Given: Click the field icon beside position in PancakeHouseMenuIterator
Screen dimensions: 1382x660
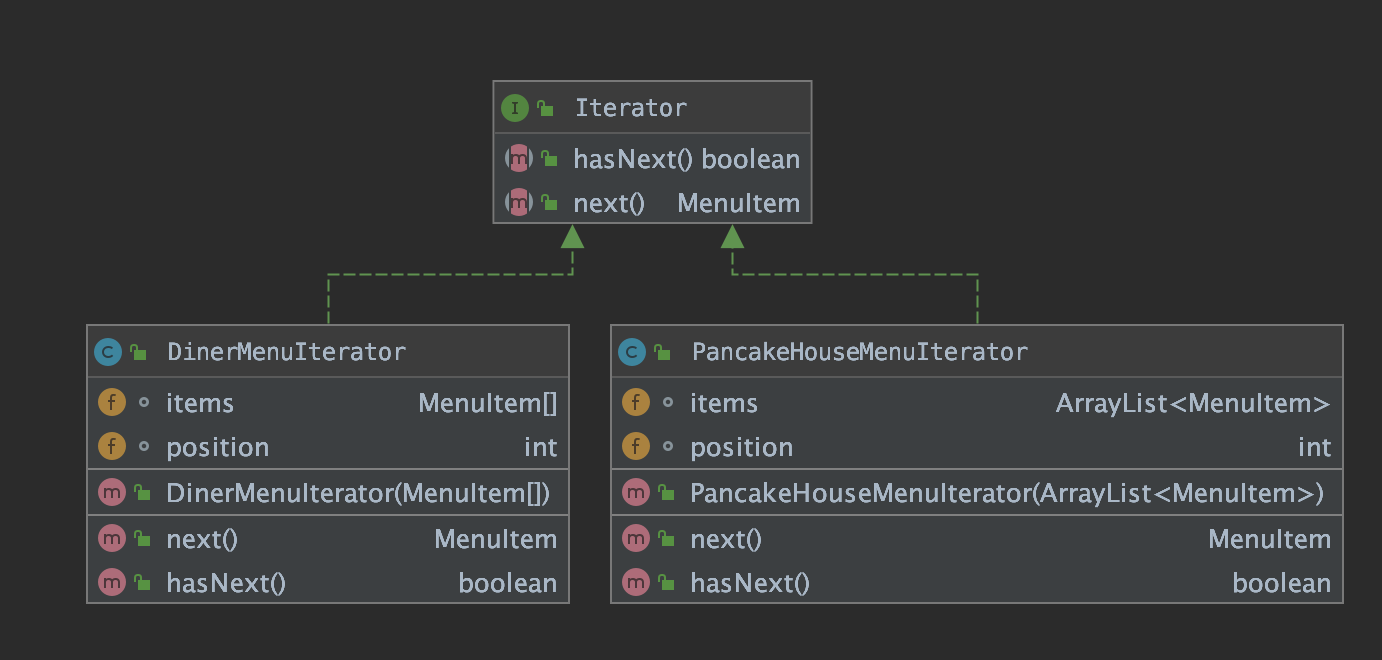Looking at the screenshot, I should coord(636,447).
